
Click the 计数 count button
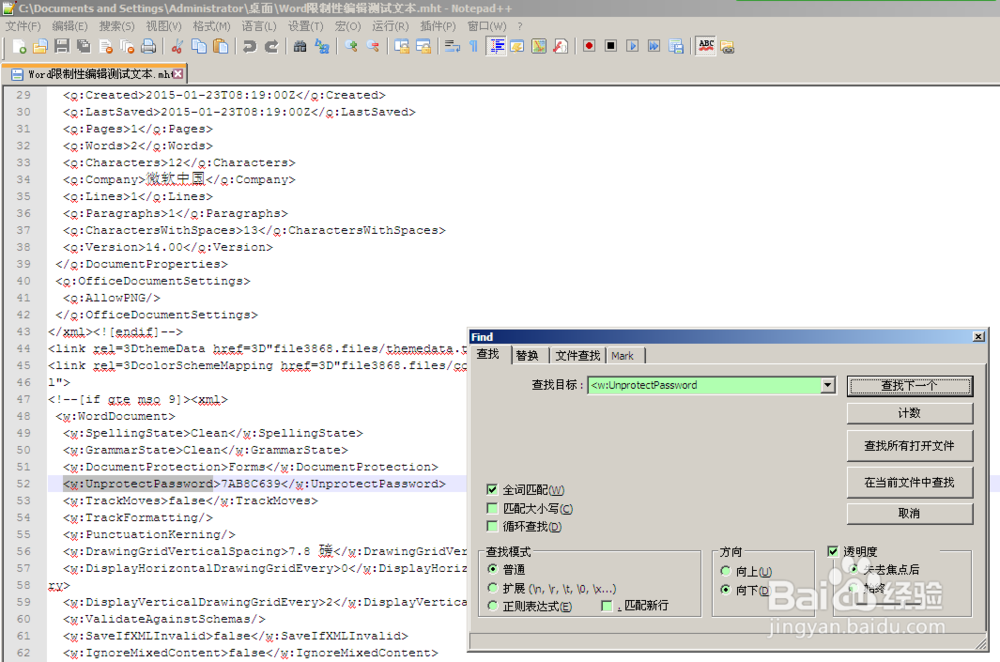pyautogui.click(x=909, y=413)
